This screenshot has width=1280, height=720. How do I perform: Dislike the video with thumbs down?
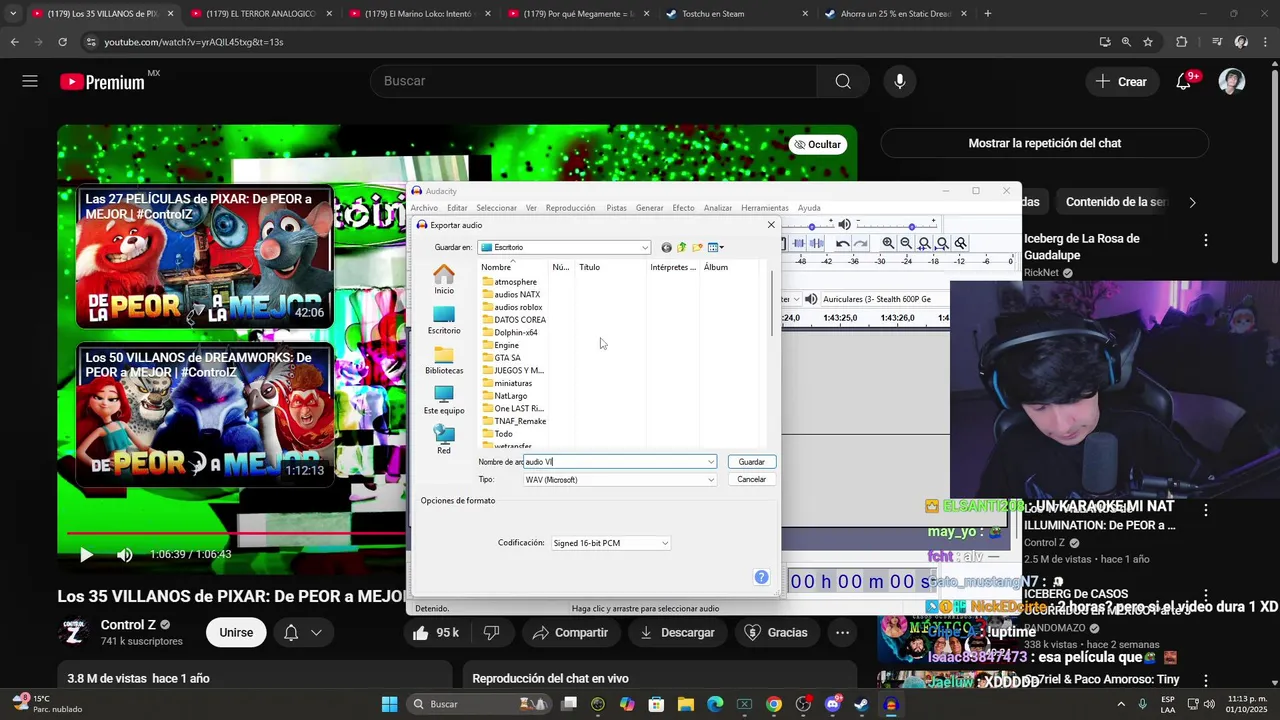(x=491, y=632)
